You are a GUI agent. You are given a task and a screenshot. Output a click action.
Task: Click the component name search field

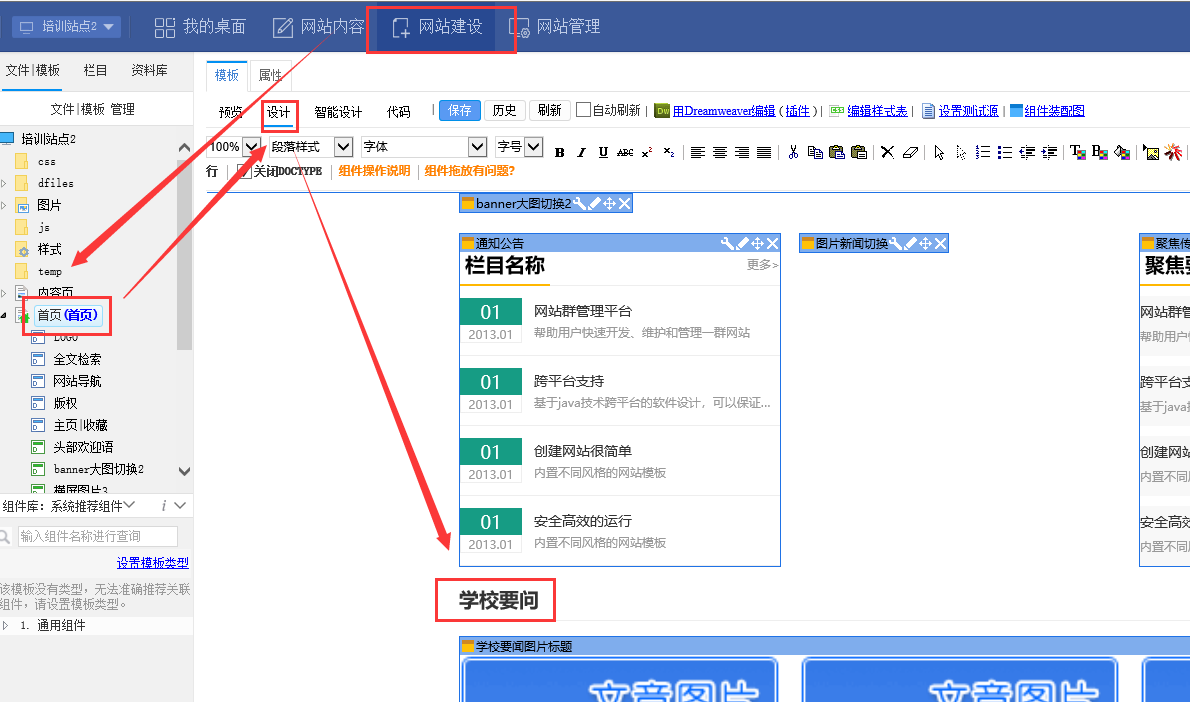click(x=98, y=537)
